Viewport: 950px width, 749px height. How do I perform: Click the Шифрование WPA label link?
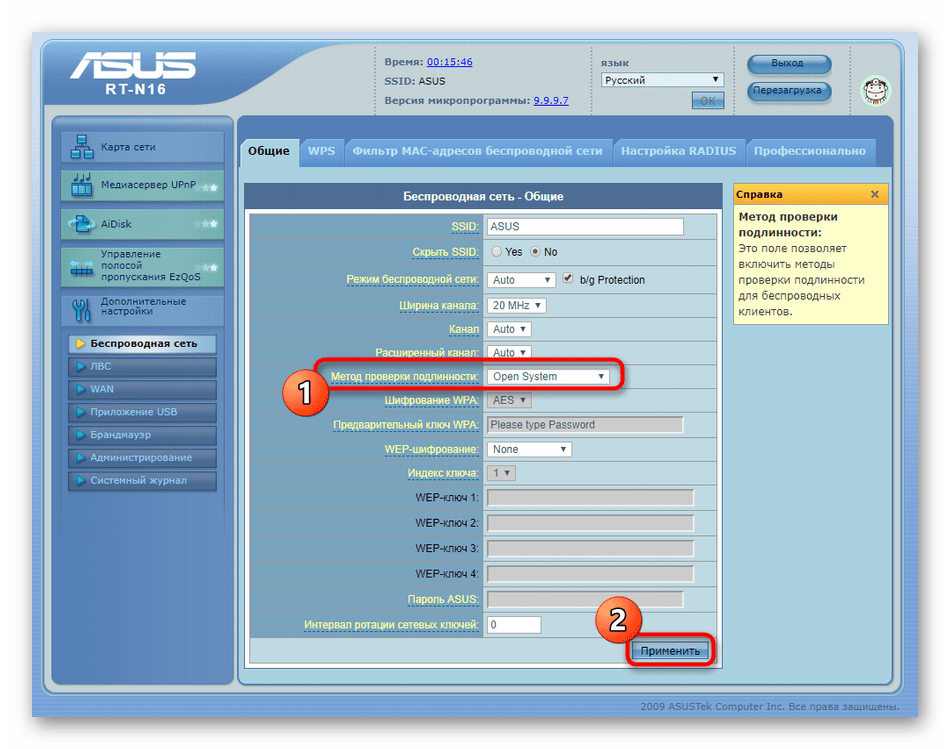[x=431, y=401]
